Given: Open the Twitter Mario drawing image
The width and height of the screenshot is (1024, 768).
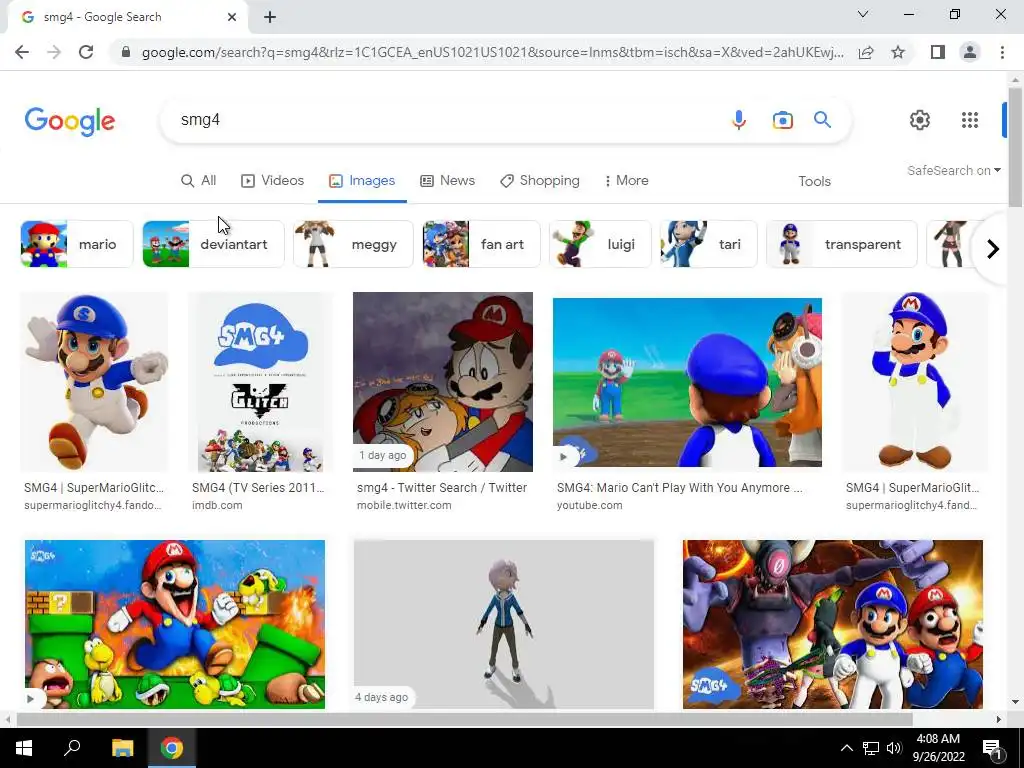Looking at the screenshot, I should [x=443, y=382].
